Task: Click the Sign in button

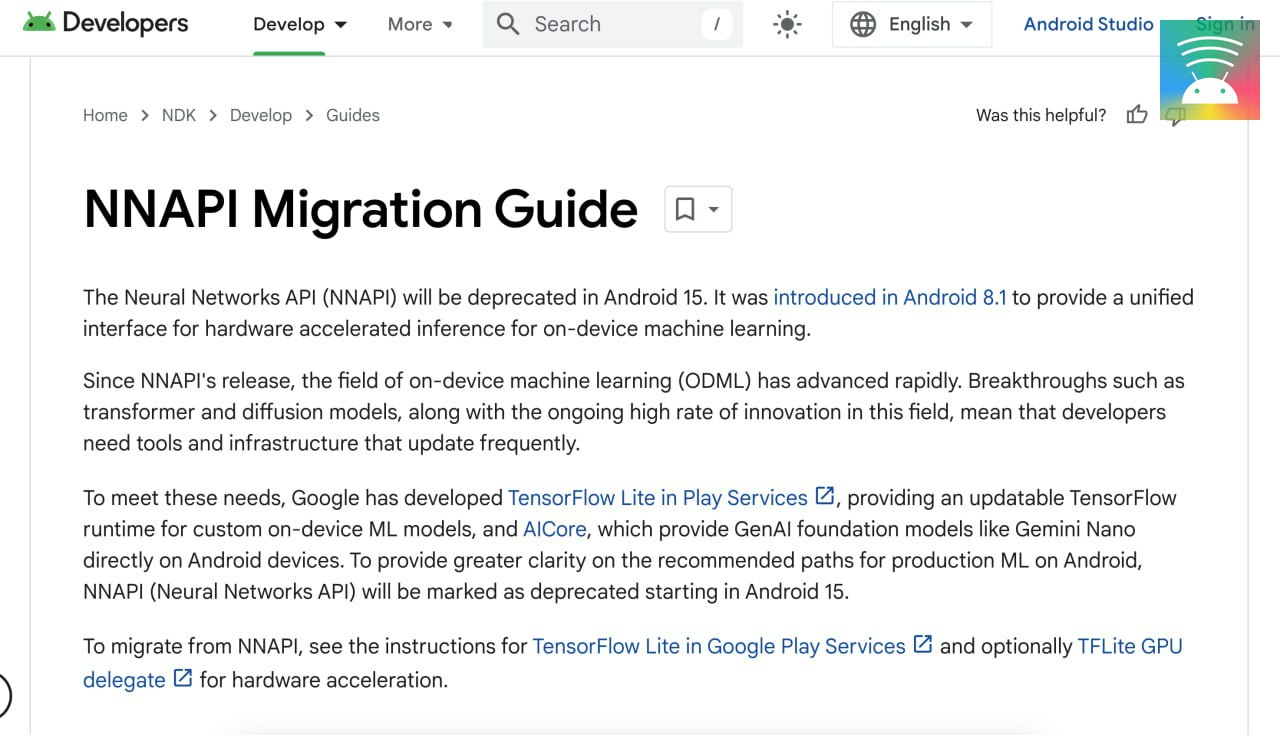Action: (x=1225, y=24)
